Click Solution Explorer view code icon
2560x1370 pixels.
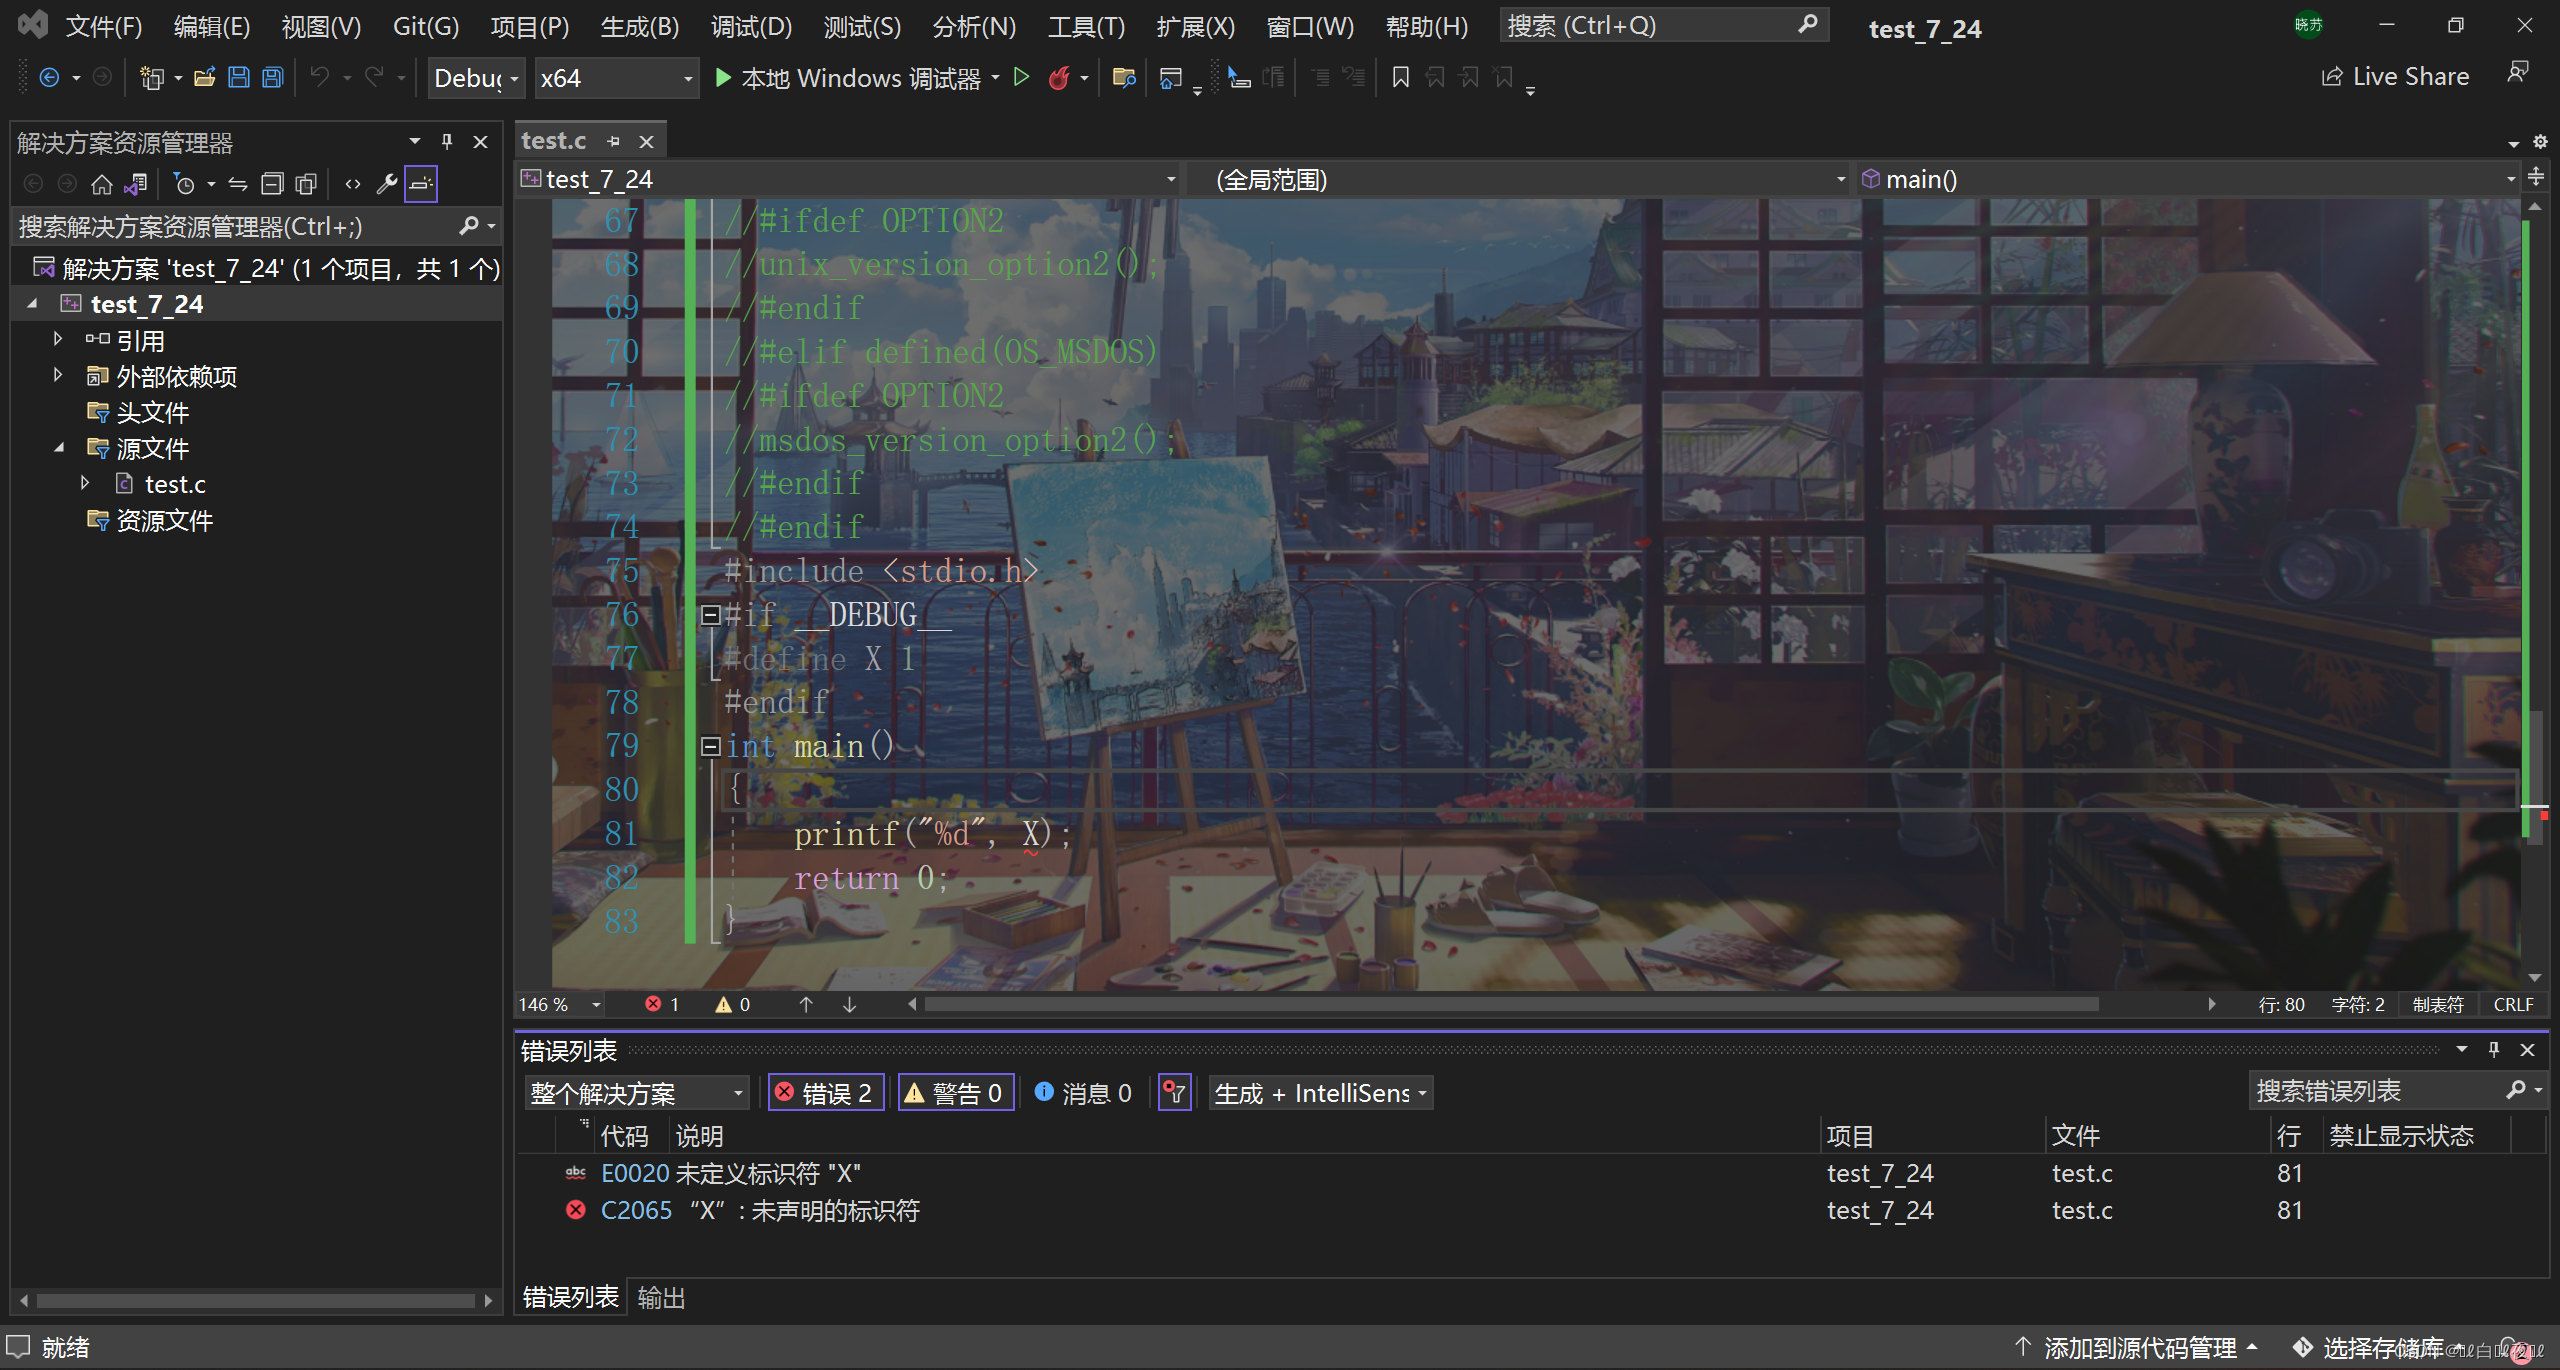(x=353, y=184)
